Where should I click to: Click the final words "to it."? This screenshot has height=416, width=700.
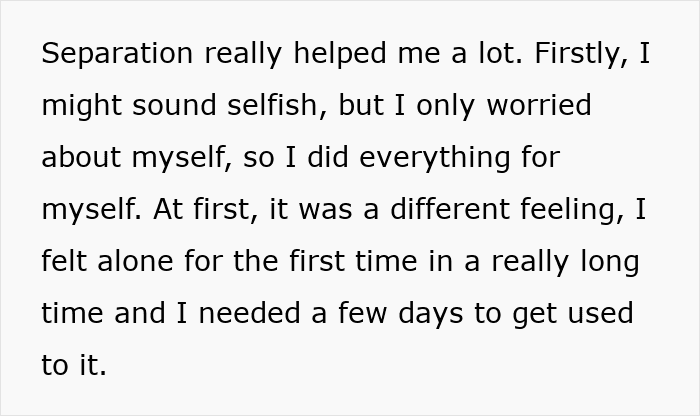click(x=73, y=365)
